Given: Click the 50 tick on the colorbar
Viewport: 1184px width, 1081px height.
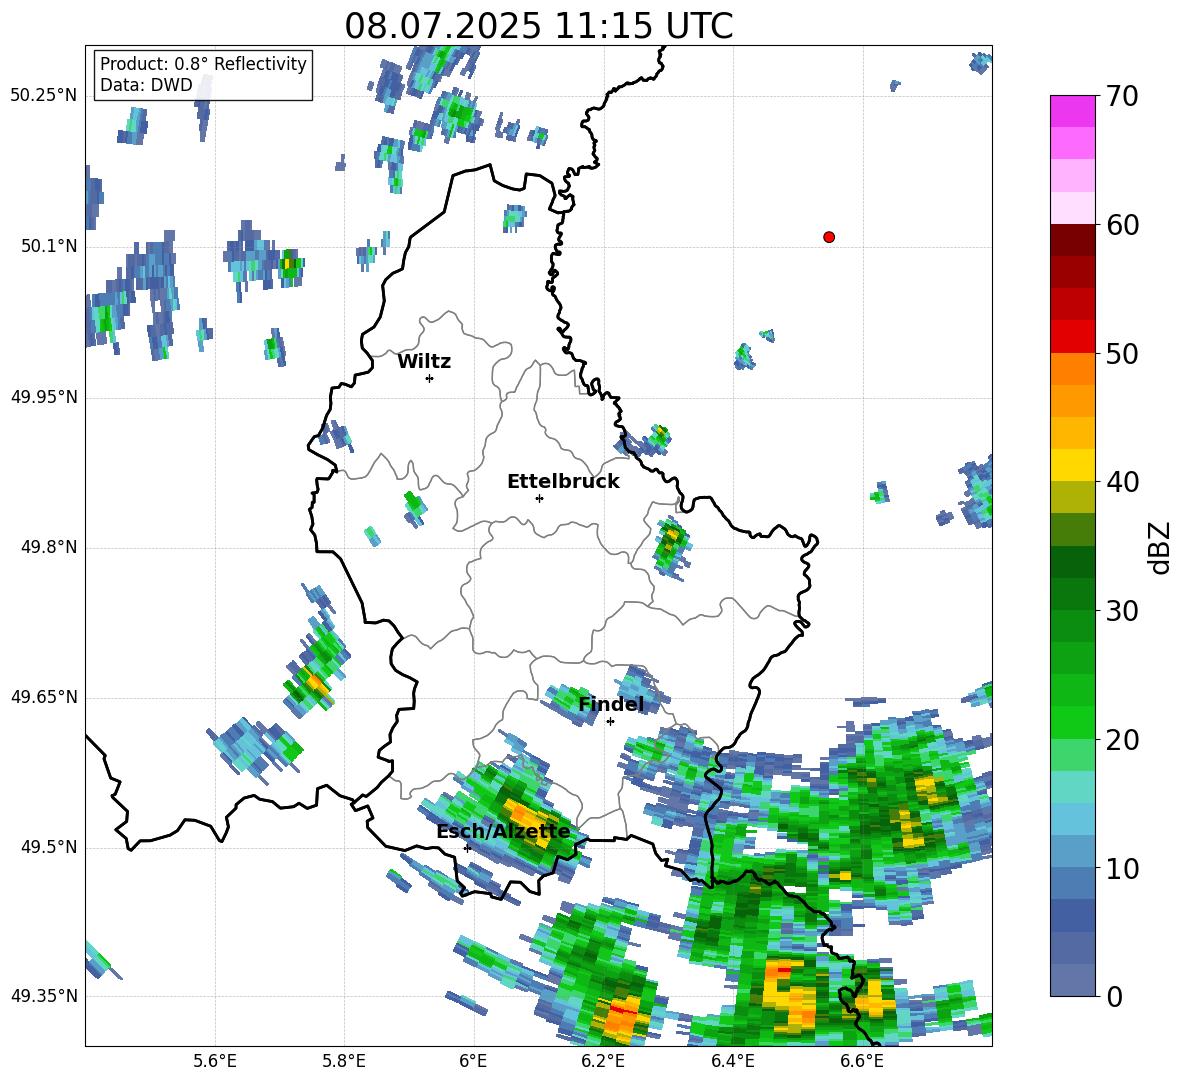Looking at the screenshot, I should pyautogui.click(x=1122, y=354).
